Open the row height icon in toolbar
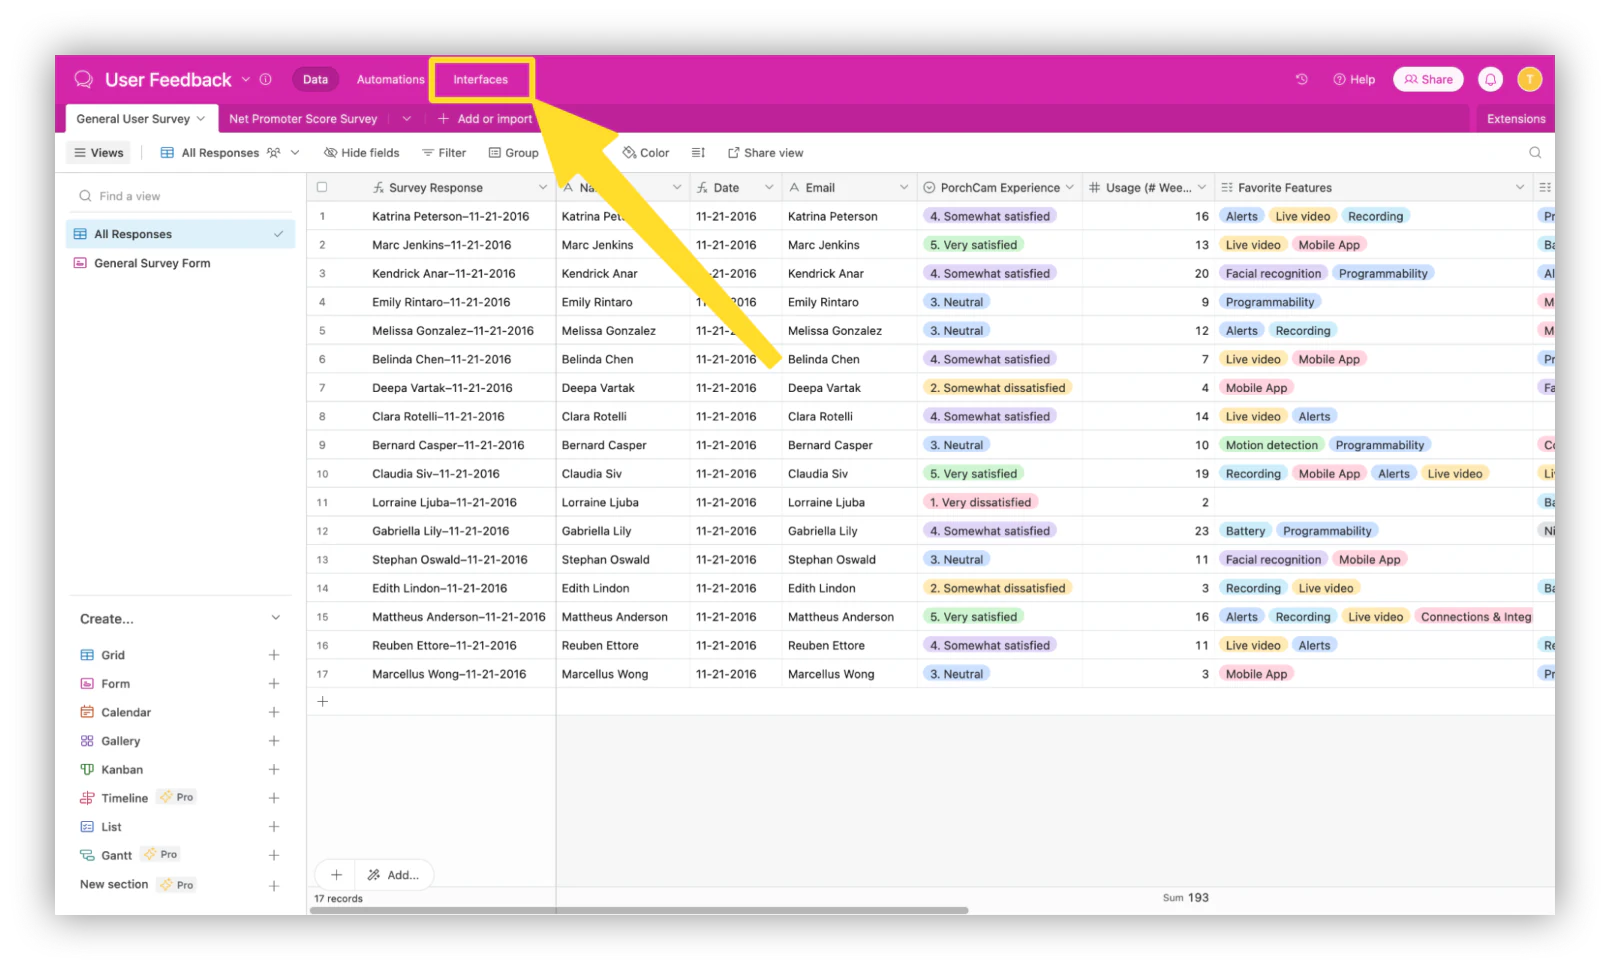1610x970 pixels. pyautogui.click(x=698, y=153)
